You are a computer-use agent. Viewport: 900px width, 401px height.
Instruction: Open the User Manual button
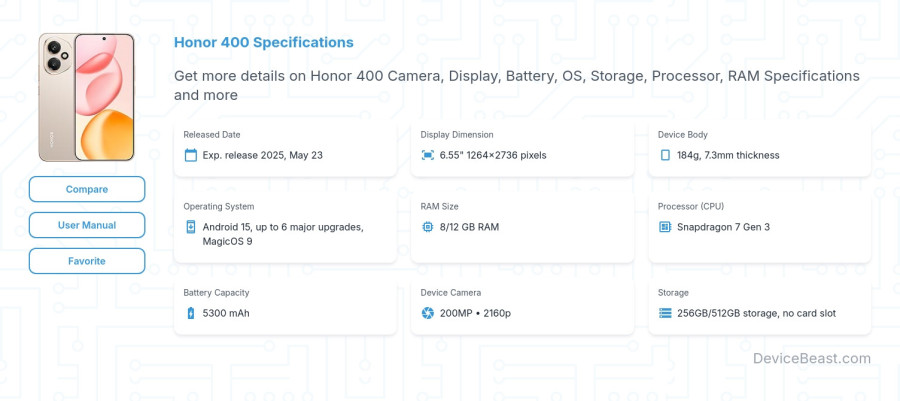coord(87,225)
